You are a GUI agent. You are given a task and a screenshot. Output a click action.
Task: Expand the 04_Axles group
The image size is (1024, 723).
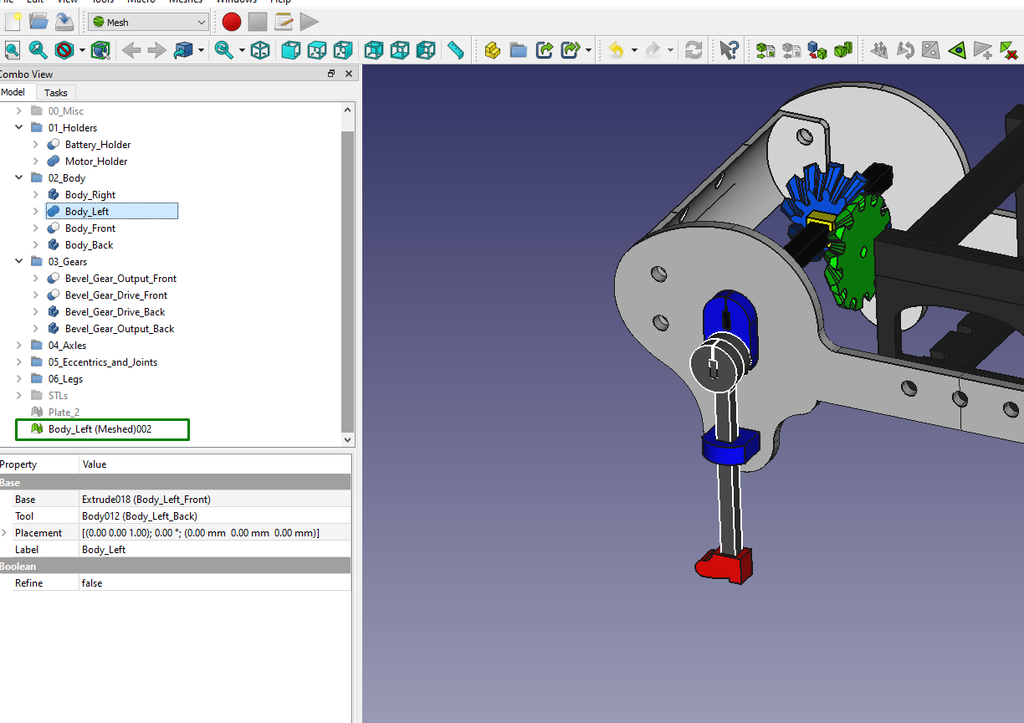(18, 345)
